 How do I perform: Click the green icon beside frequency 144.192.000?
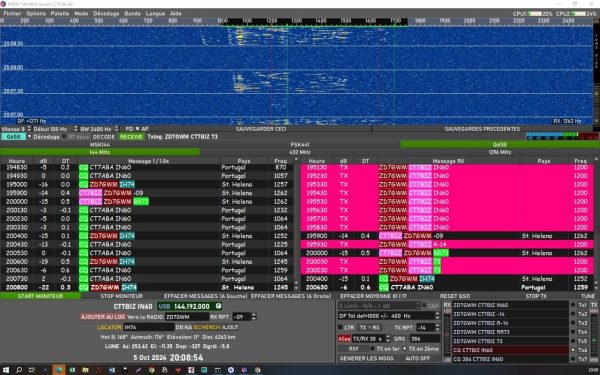point(218,306)
